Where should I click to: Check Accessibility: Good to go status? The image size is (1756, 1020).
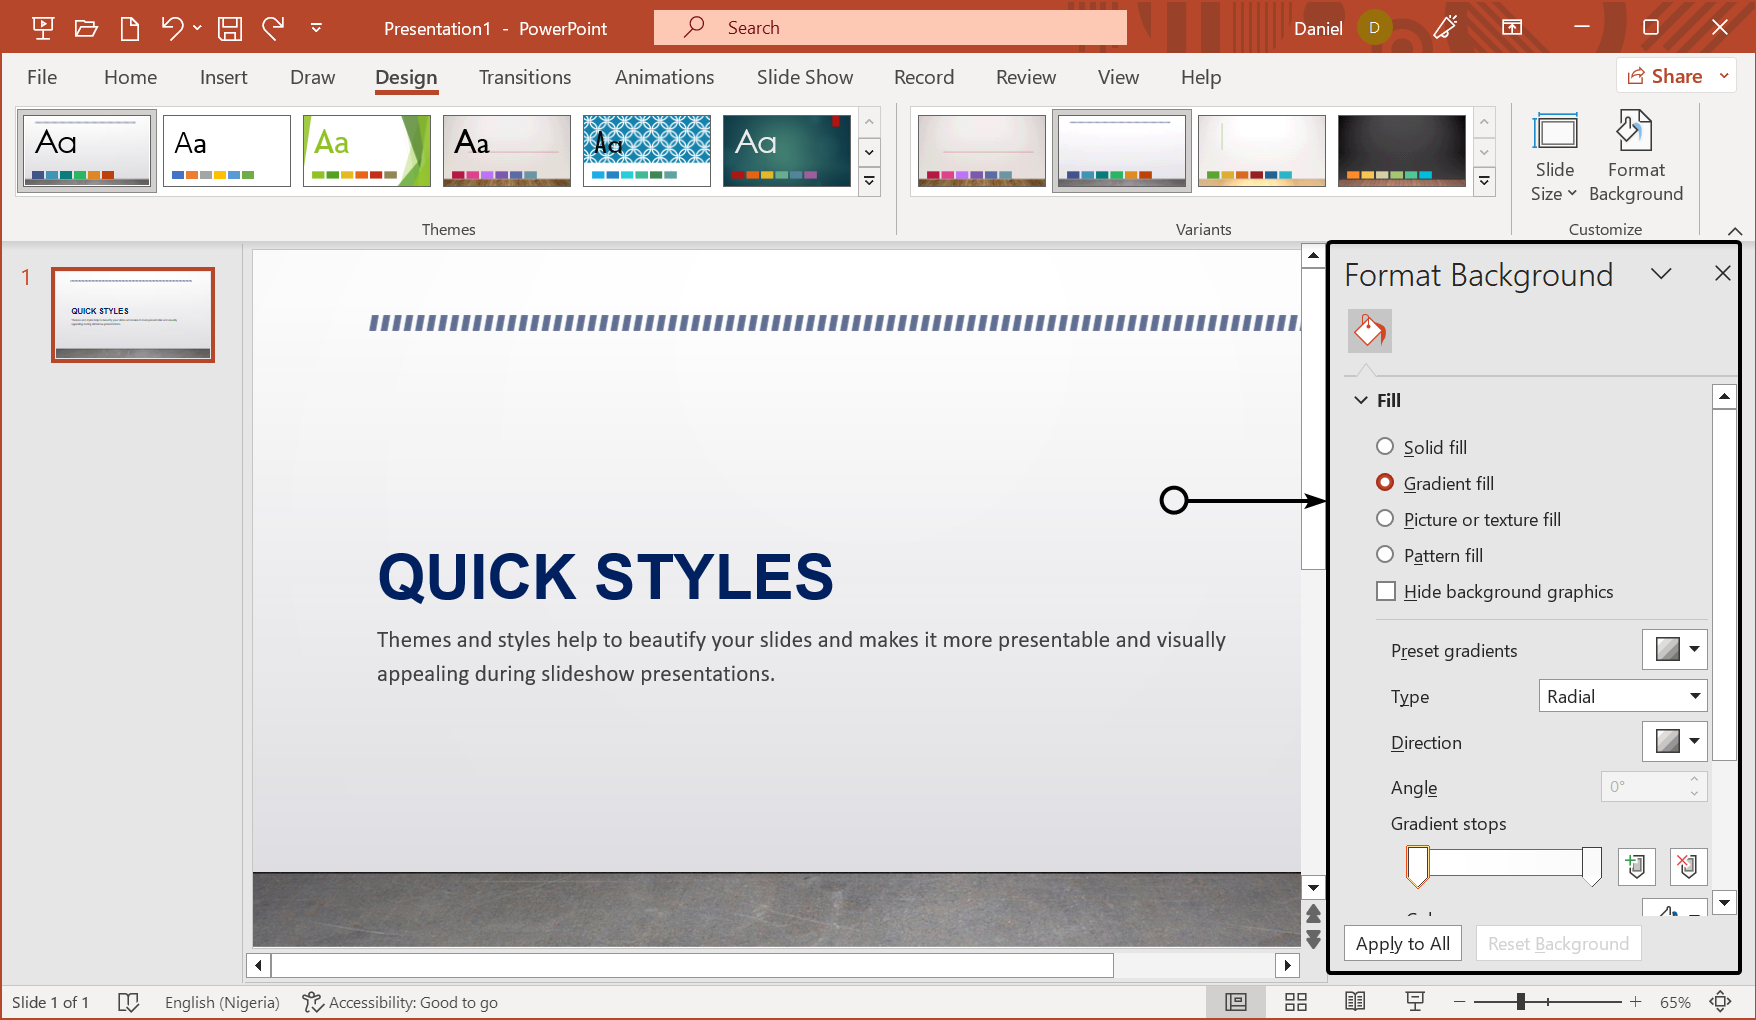[399, 1002]
